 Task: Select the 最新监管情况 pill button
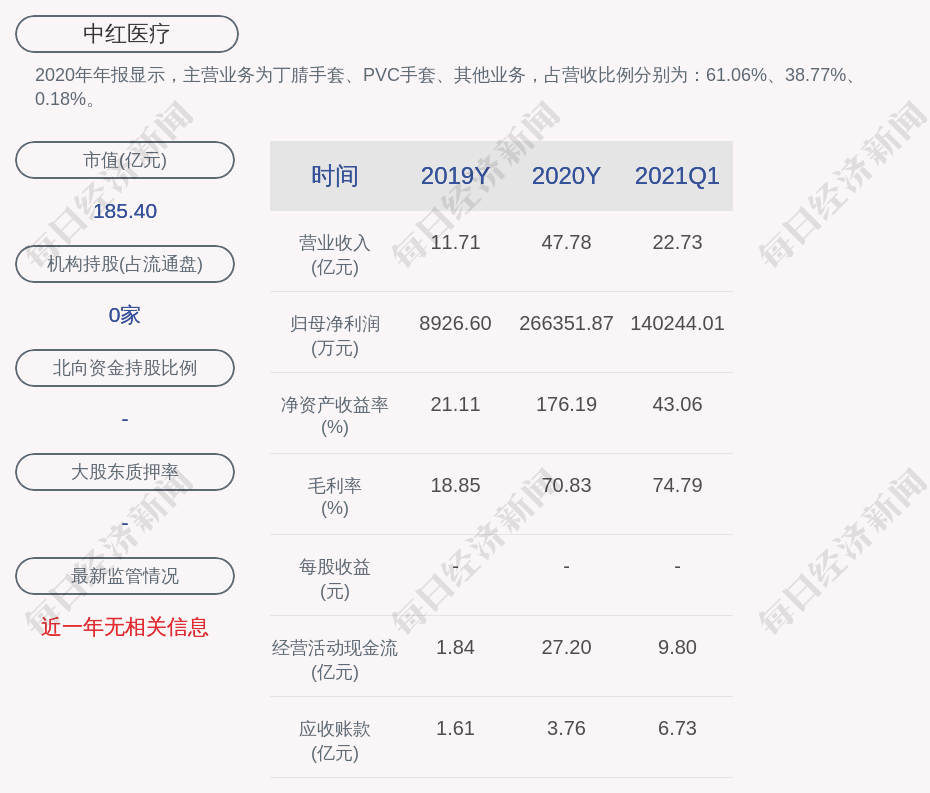(x=125, y=576)
